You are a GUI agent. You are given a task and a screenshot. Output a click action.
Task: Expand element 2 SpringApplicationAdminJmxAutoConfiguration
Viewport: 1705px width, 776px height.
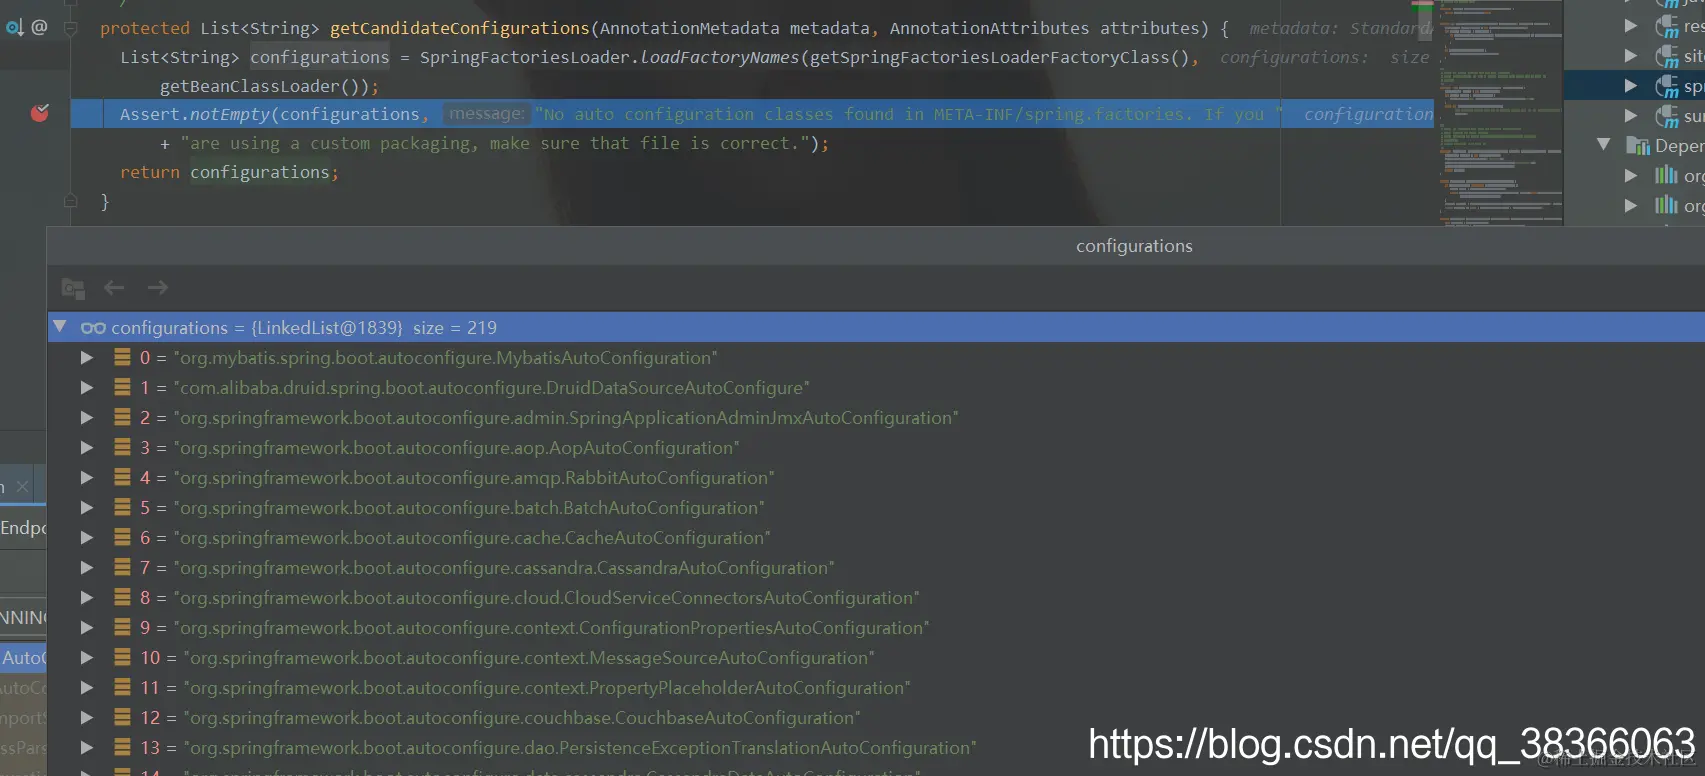(x=87, y=417)
